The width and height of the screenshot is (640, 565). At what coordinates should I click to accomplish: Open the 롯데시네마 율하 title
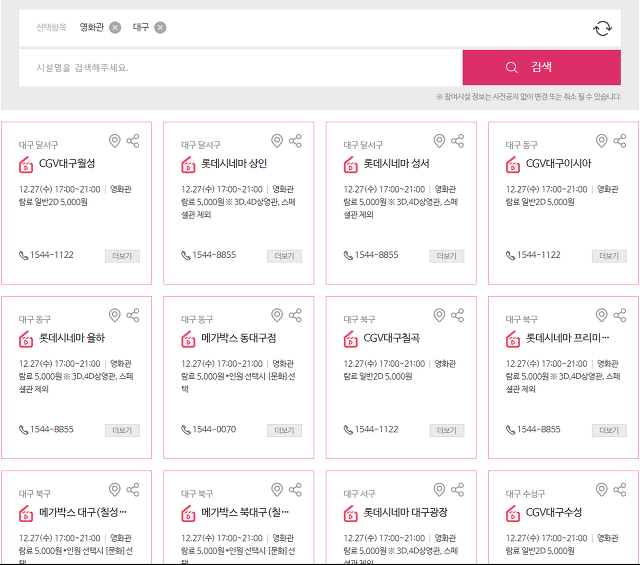pos(72,338)
